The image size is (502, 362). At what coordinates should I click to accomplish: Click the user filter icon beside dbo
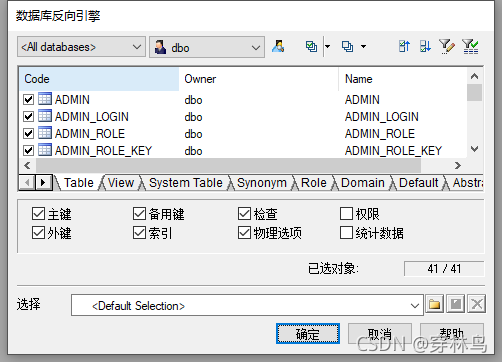click(x=278, y=46)
